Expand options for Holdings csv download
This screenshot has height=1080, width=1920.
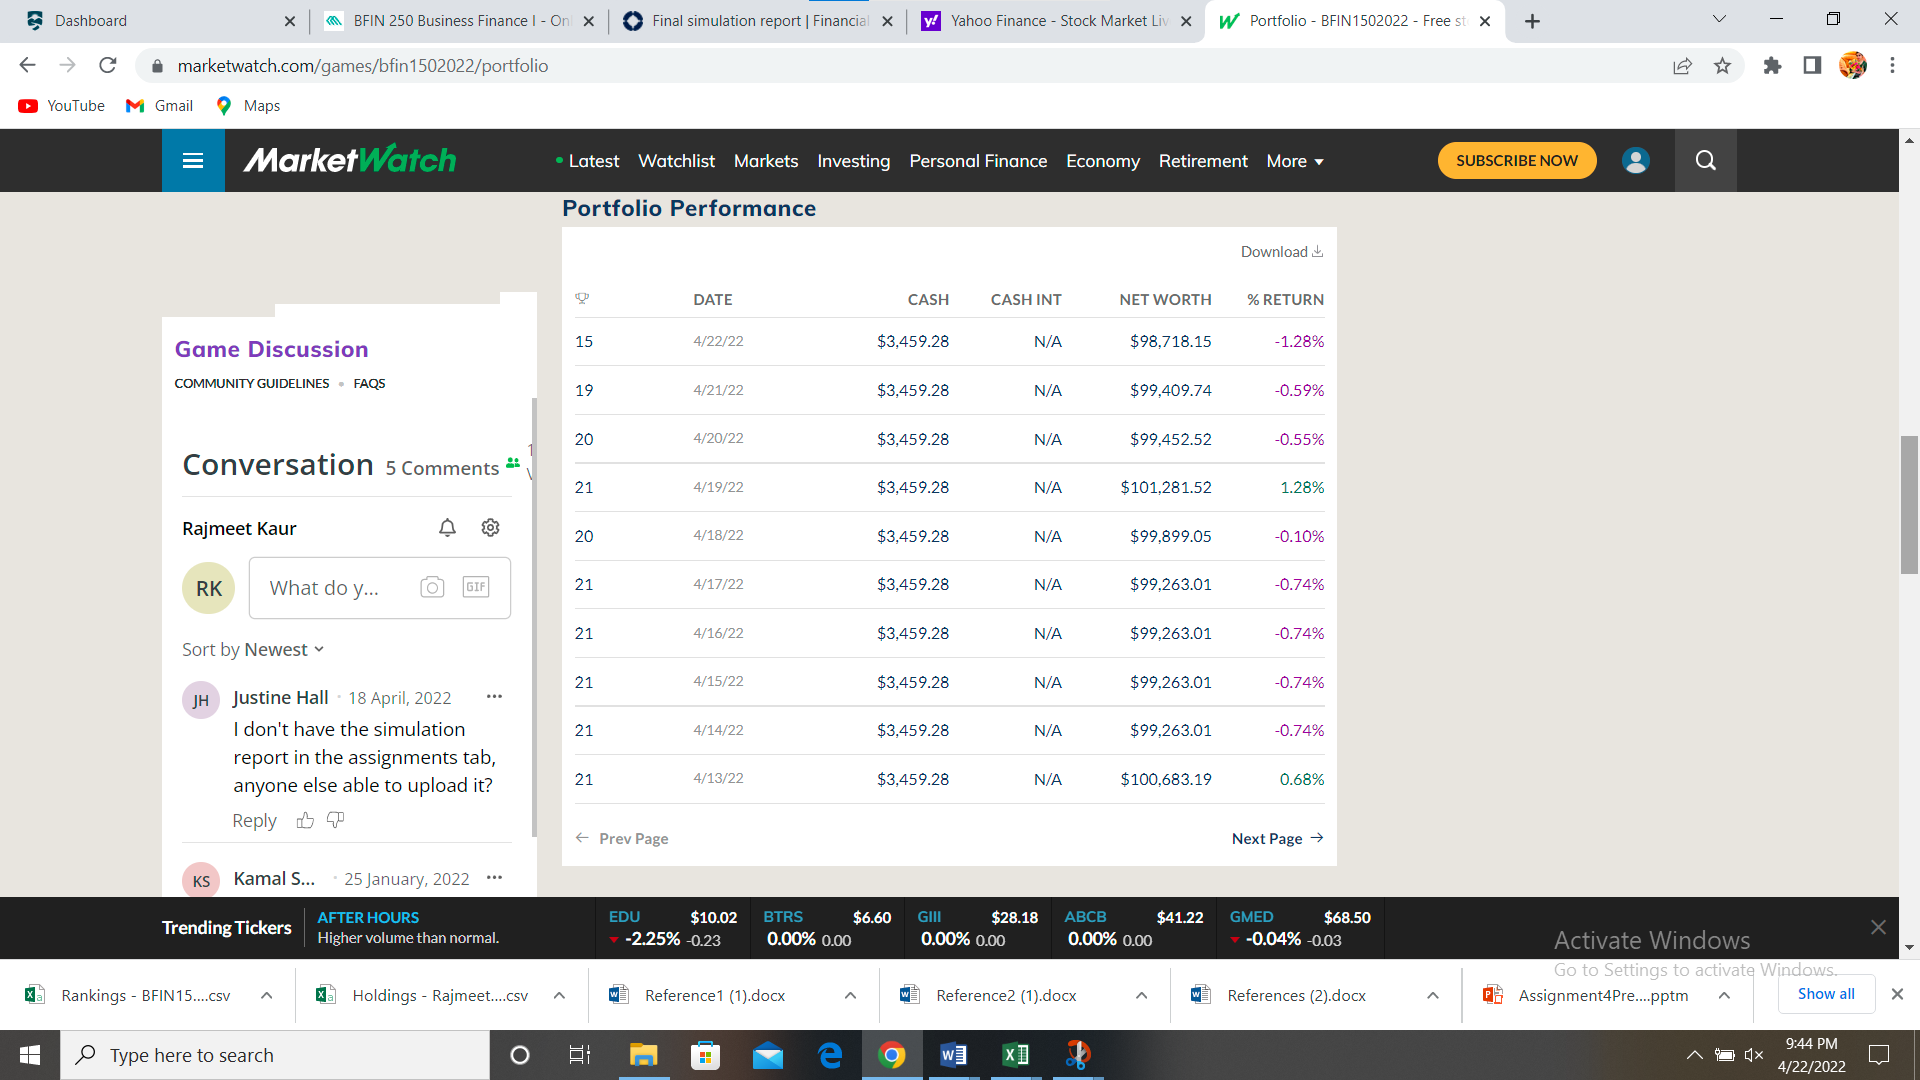click(x=559, y=996)
